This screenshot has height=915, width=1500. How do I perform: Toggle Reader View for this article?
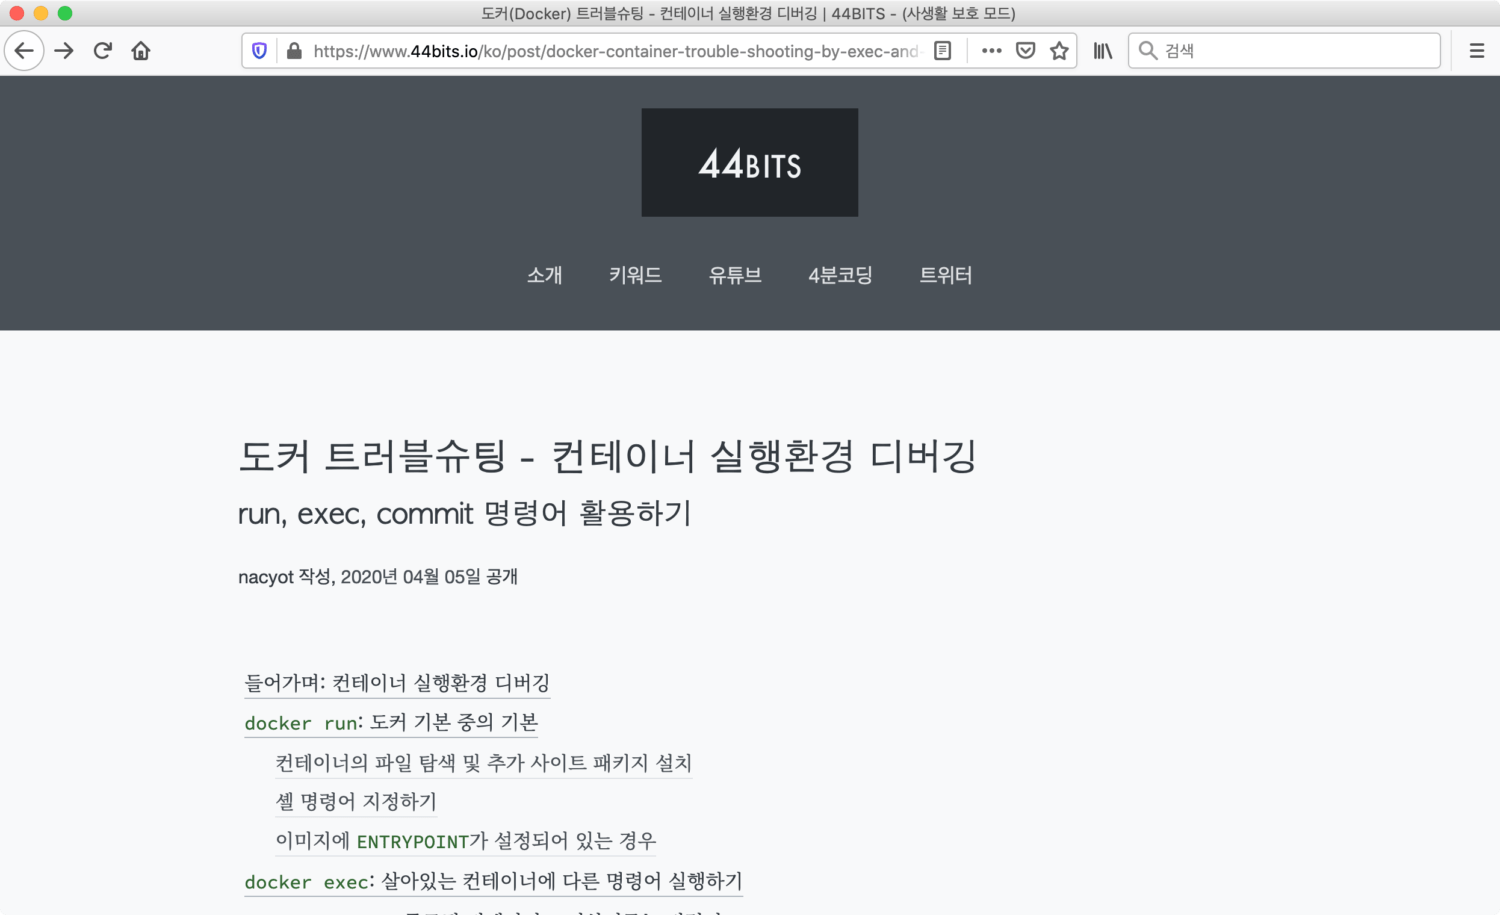pos(942,51)
